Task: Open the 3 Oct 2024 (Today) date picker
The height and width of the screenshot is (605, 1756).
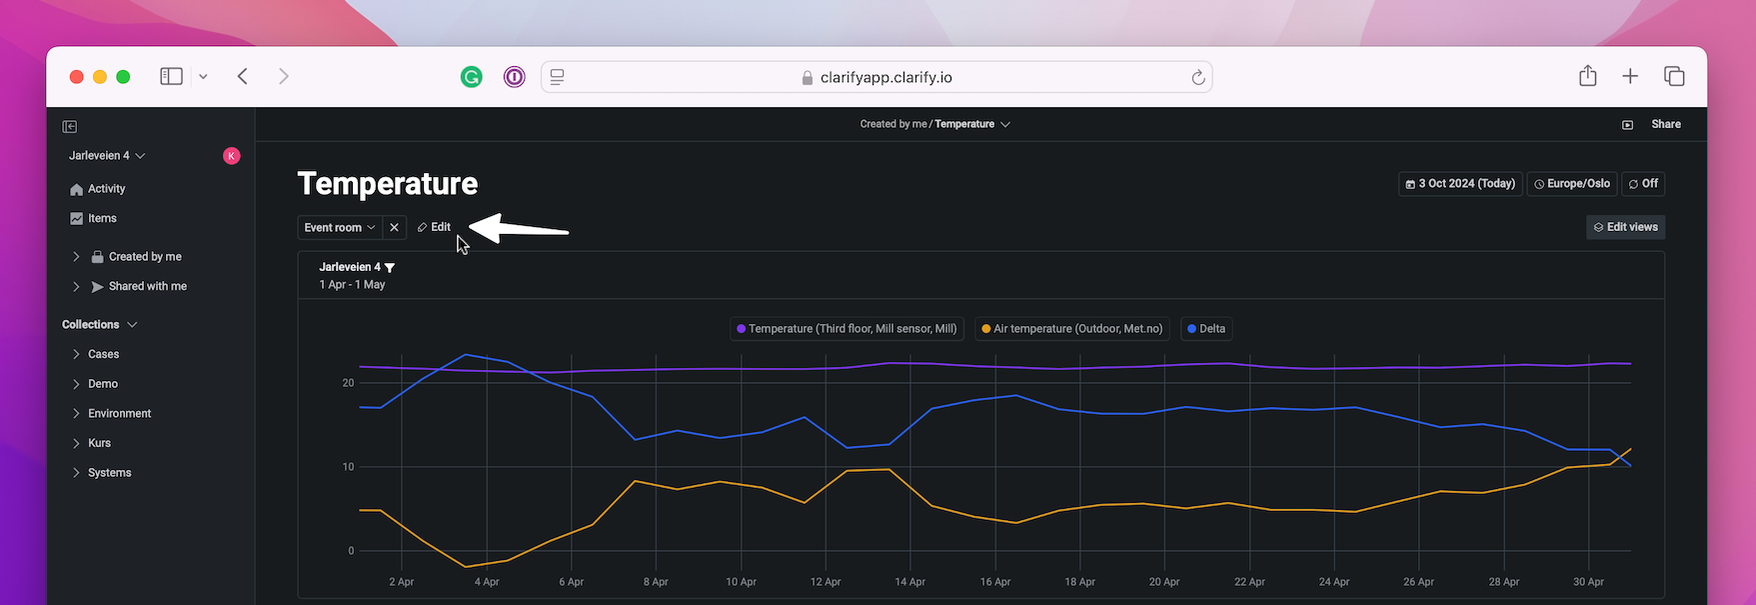Action: tap(1460, 184)
